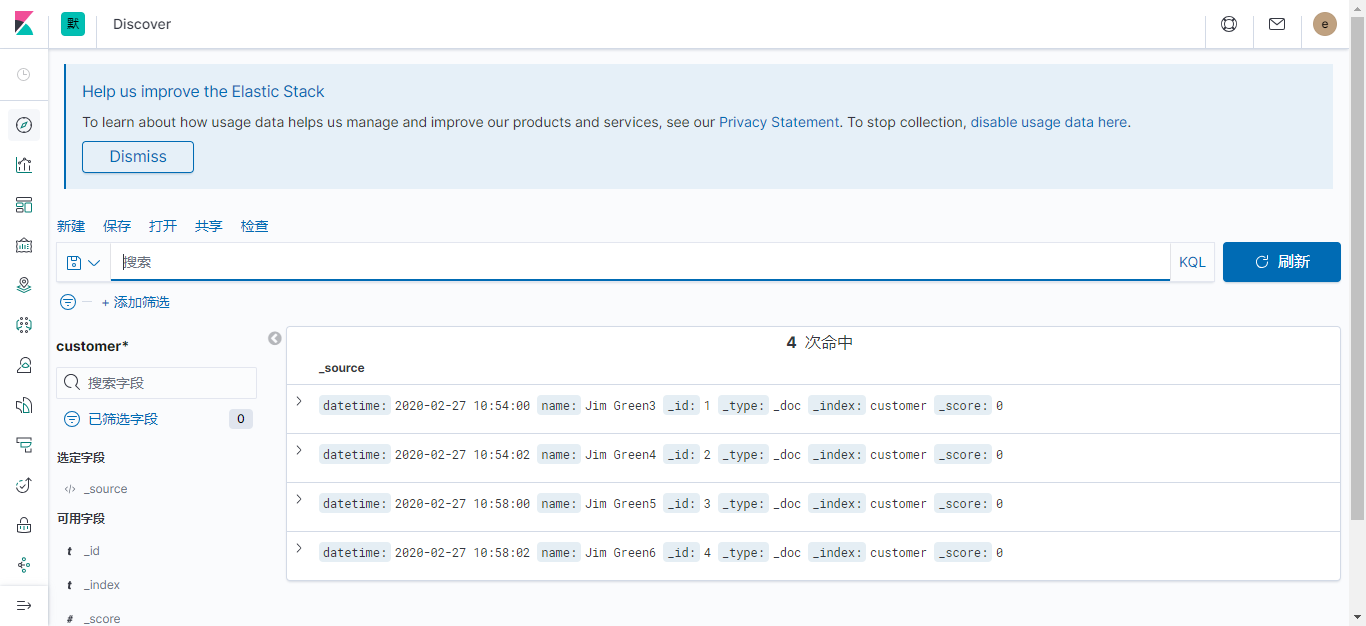Click the Discover breadcrumb in the header
The image size is (1366, 626).
point(142,24)
